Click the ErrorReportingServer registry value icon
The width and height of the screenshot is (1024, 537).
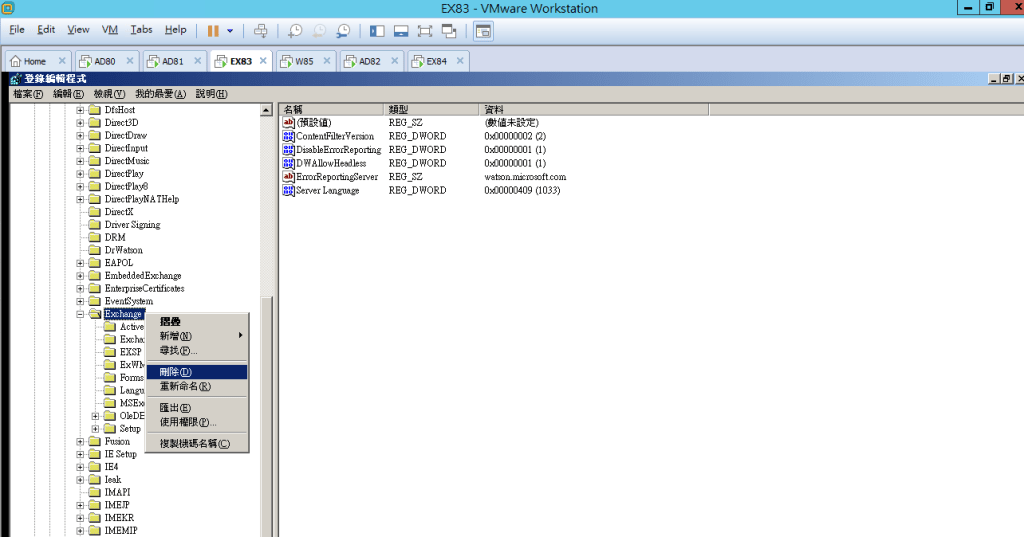tap(289, 177)
